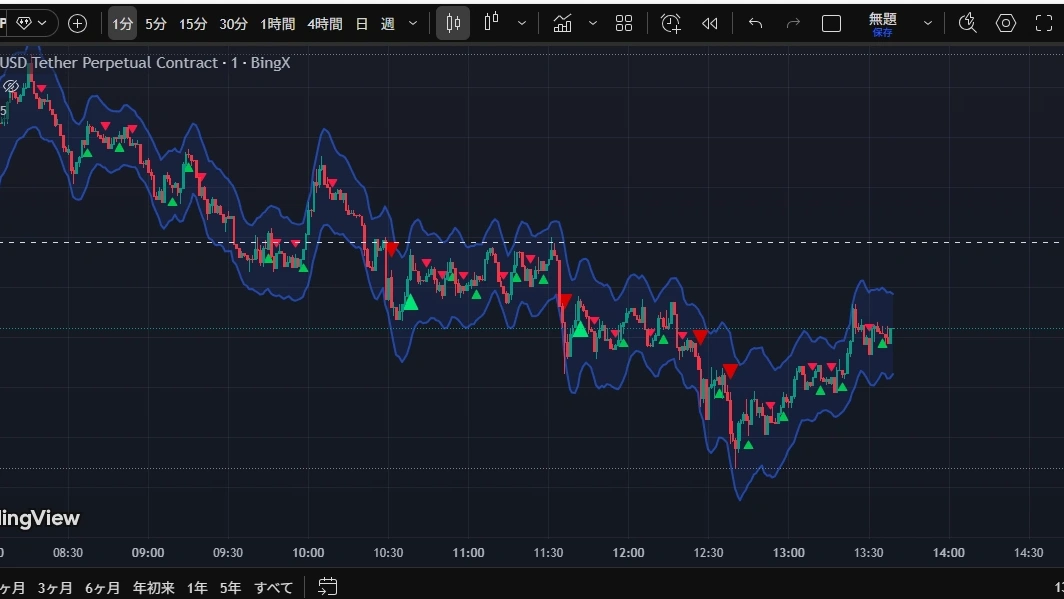Click the 無題 保存 save layout button
1064x599 pixels.
[882, 23]
